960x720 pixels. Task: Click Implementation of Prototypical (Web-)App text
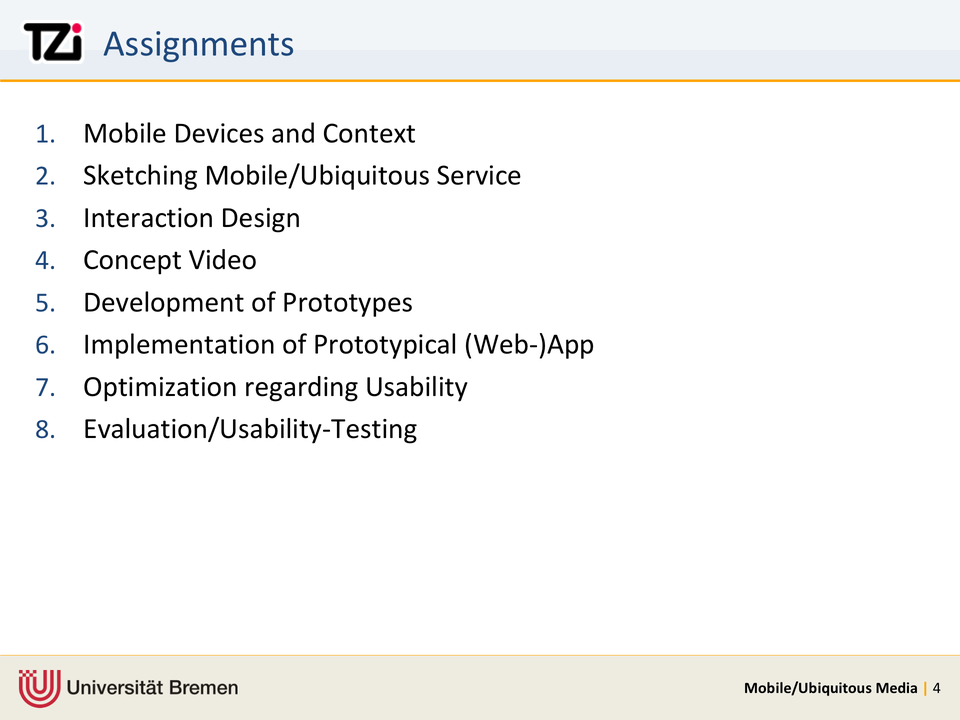pos(338,345)
